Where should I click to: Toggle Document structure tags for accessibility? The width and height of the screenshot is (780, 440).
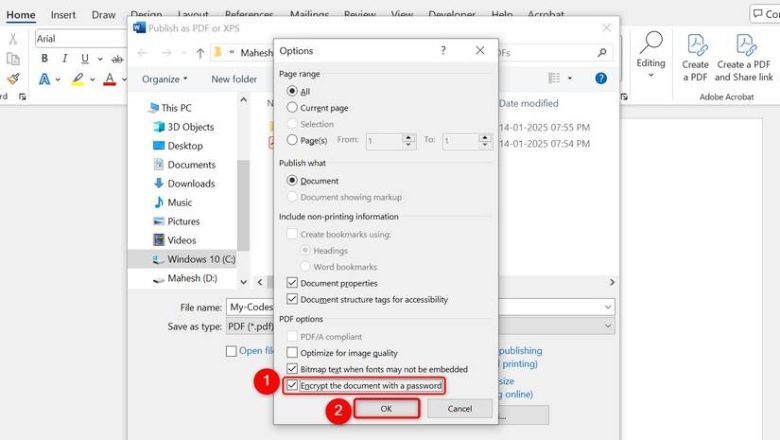click(292, 299)
